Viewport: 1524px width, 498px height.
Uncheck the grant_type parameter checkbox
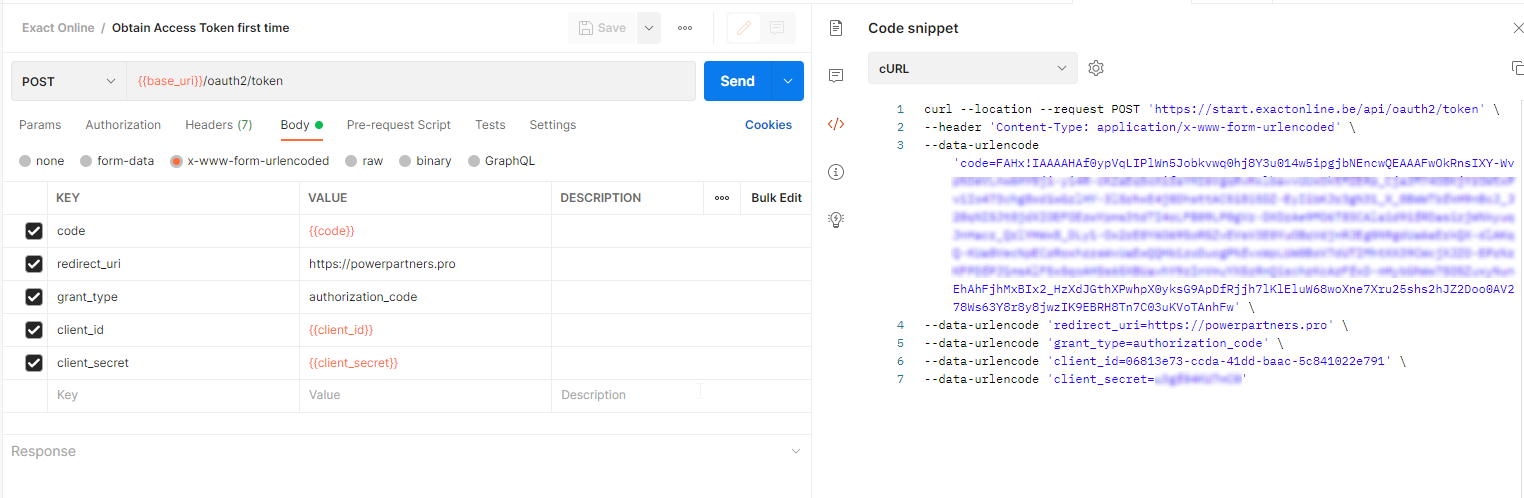(34, 297)
